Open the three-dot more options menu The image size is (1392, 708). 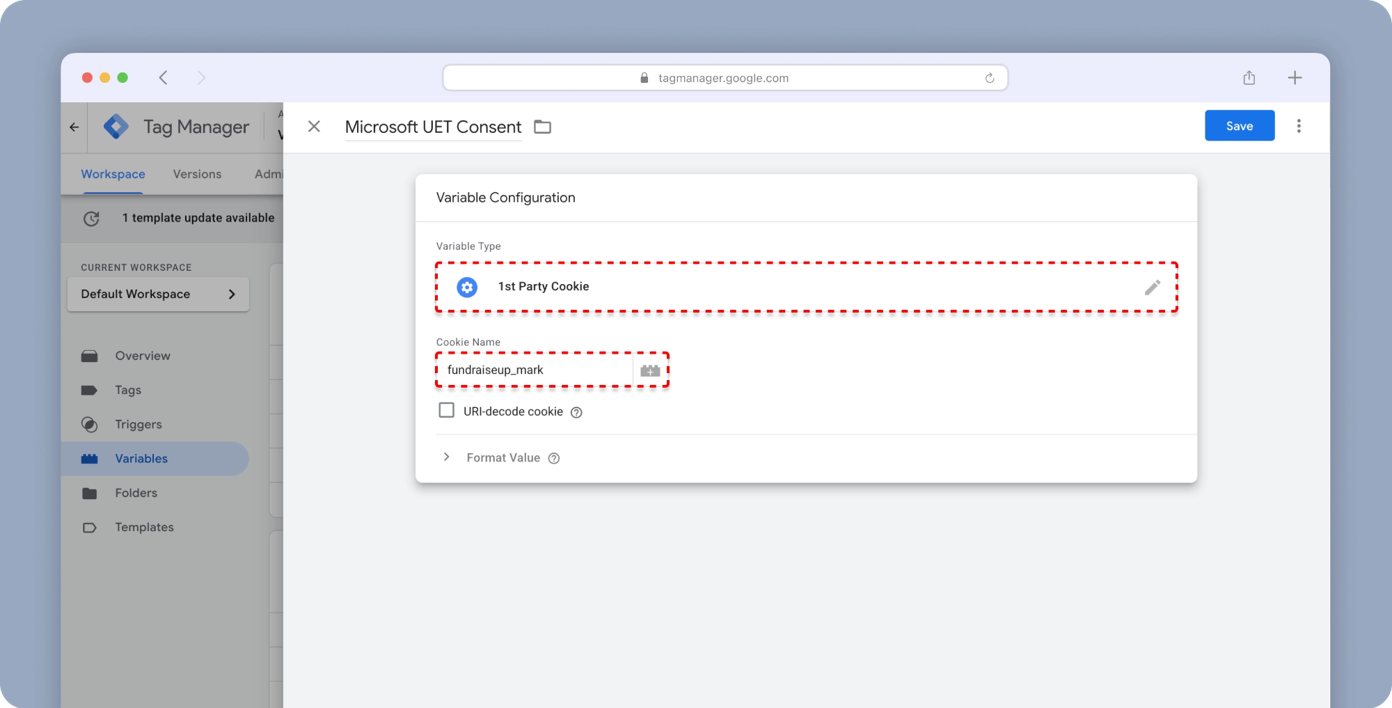click(1298, 126)
